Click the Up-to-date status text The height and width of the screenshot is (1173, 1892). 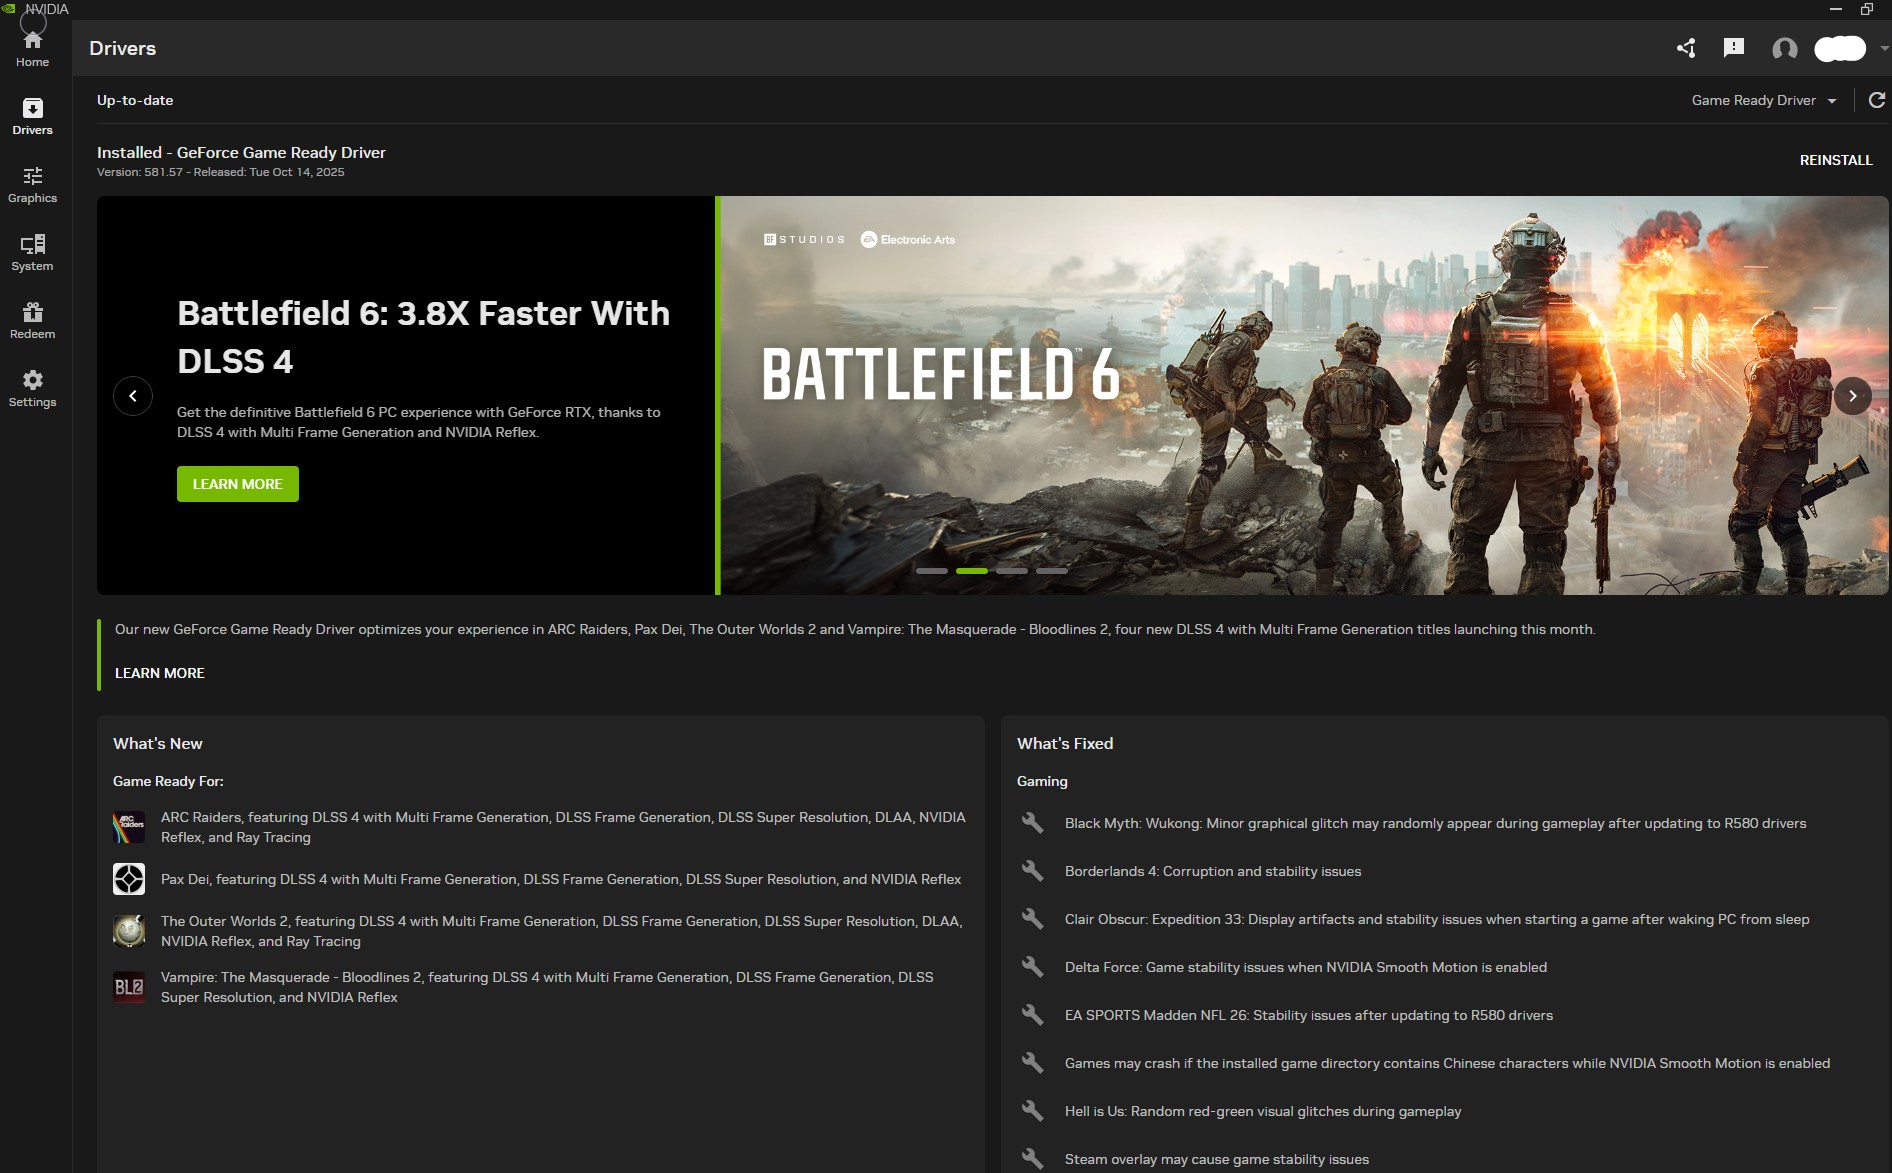point(135,100)
